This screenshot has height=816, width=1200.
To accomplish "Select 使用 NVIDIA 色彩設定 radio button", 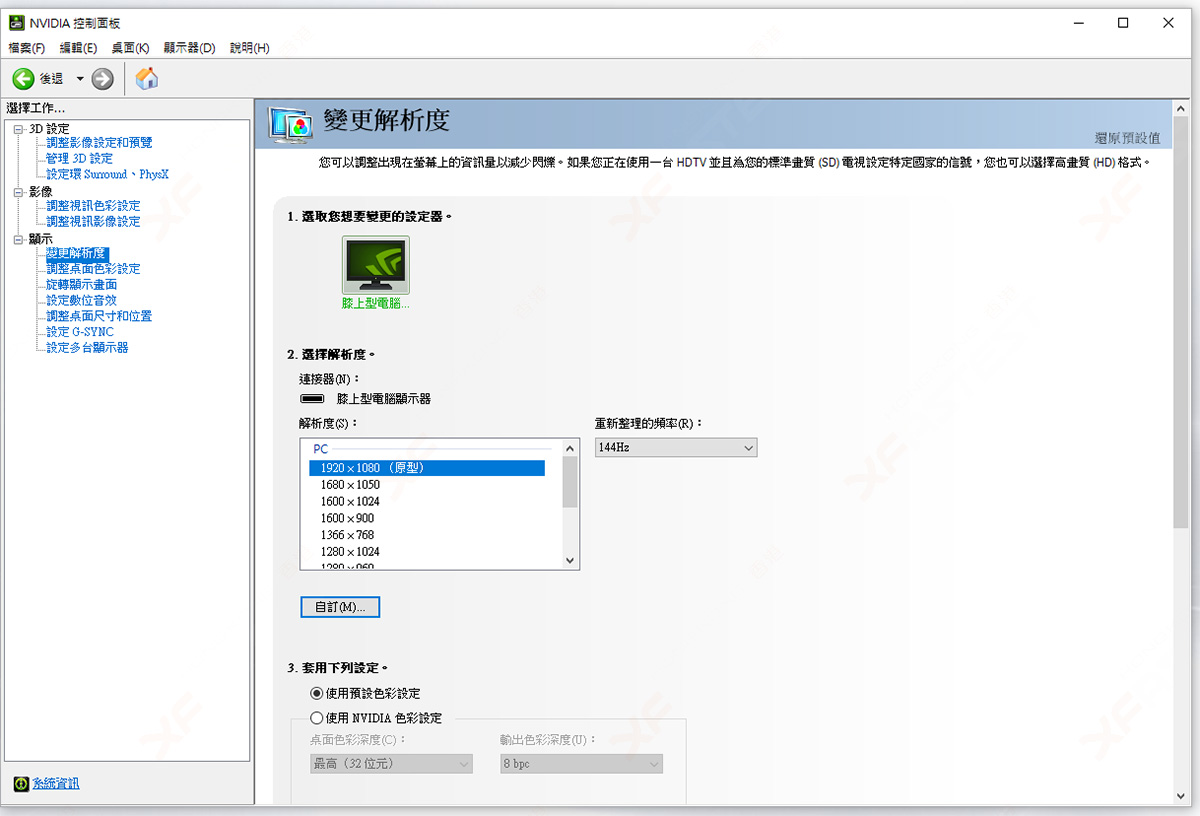I will (317, 718).
